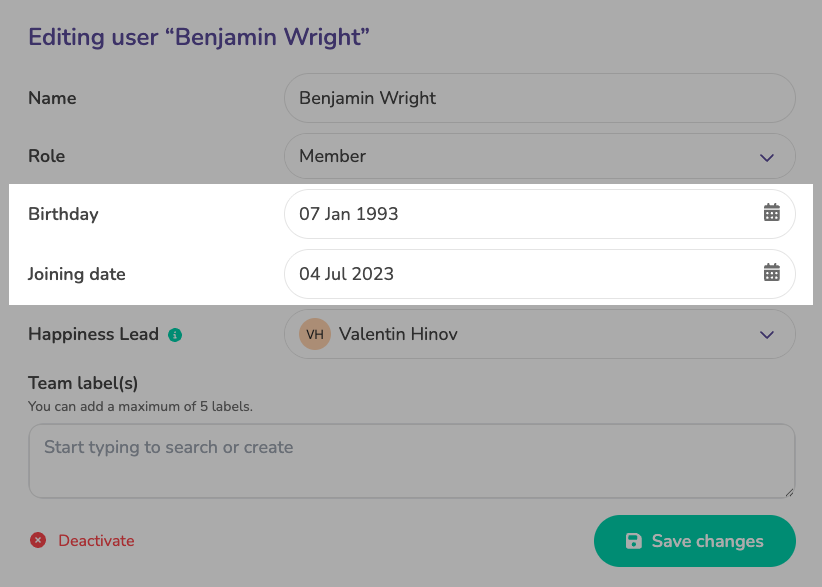The width and height of the screenshot is (822, 587).
Task: Click the floppy disk save icon
Action: tap(633, 541)
